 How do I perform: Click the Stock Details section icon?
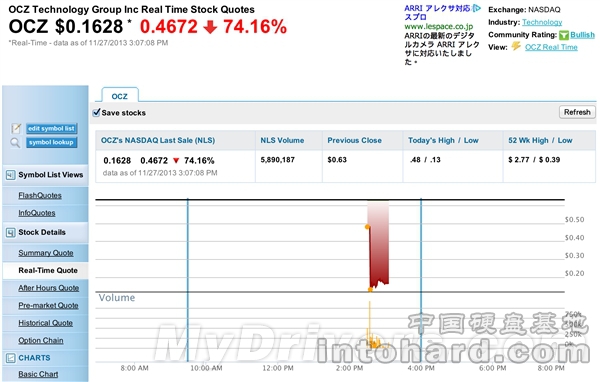(11, 233)
